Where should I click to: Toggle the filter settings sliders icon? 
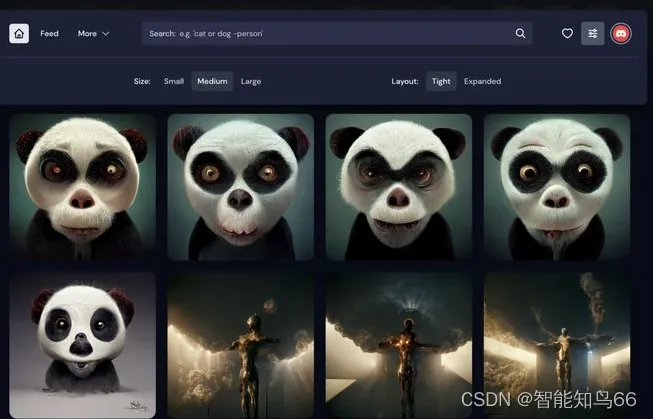[593, 33]
